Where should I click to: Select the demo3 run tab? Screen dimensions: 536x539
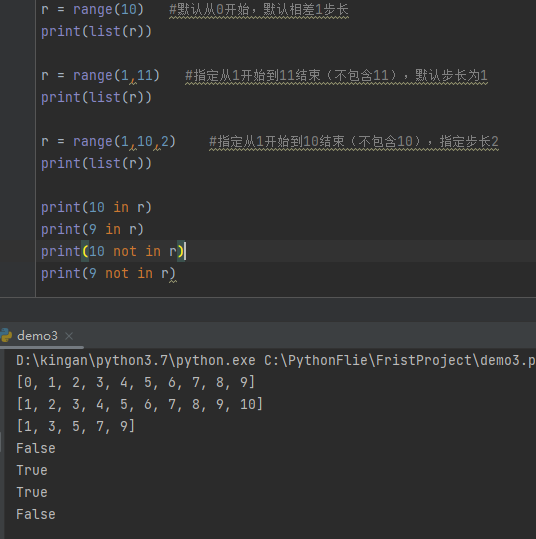click(x=37, y=336)
